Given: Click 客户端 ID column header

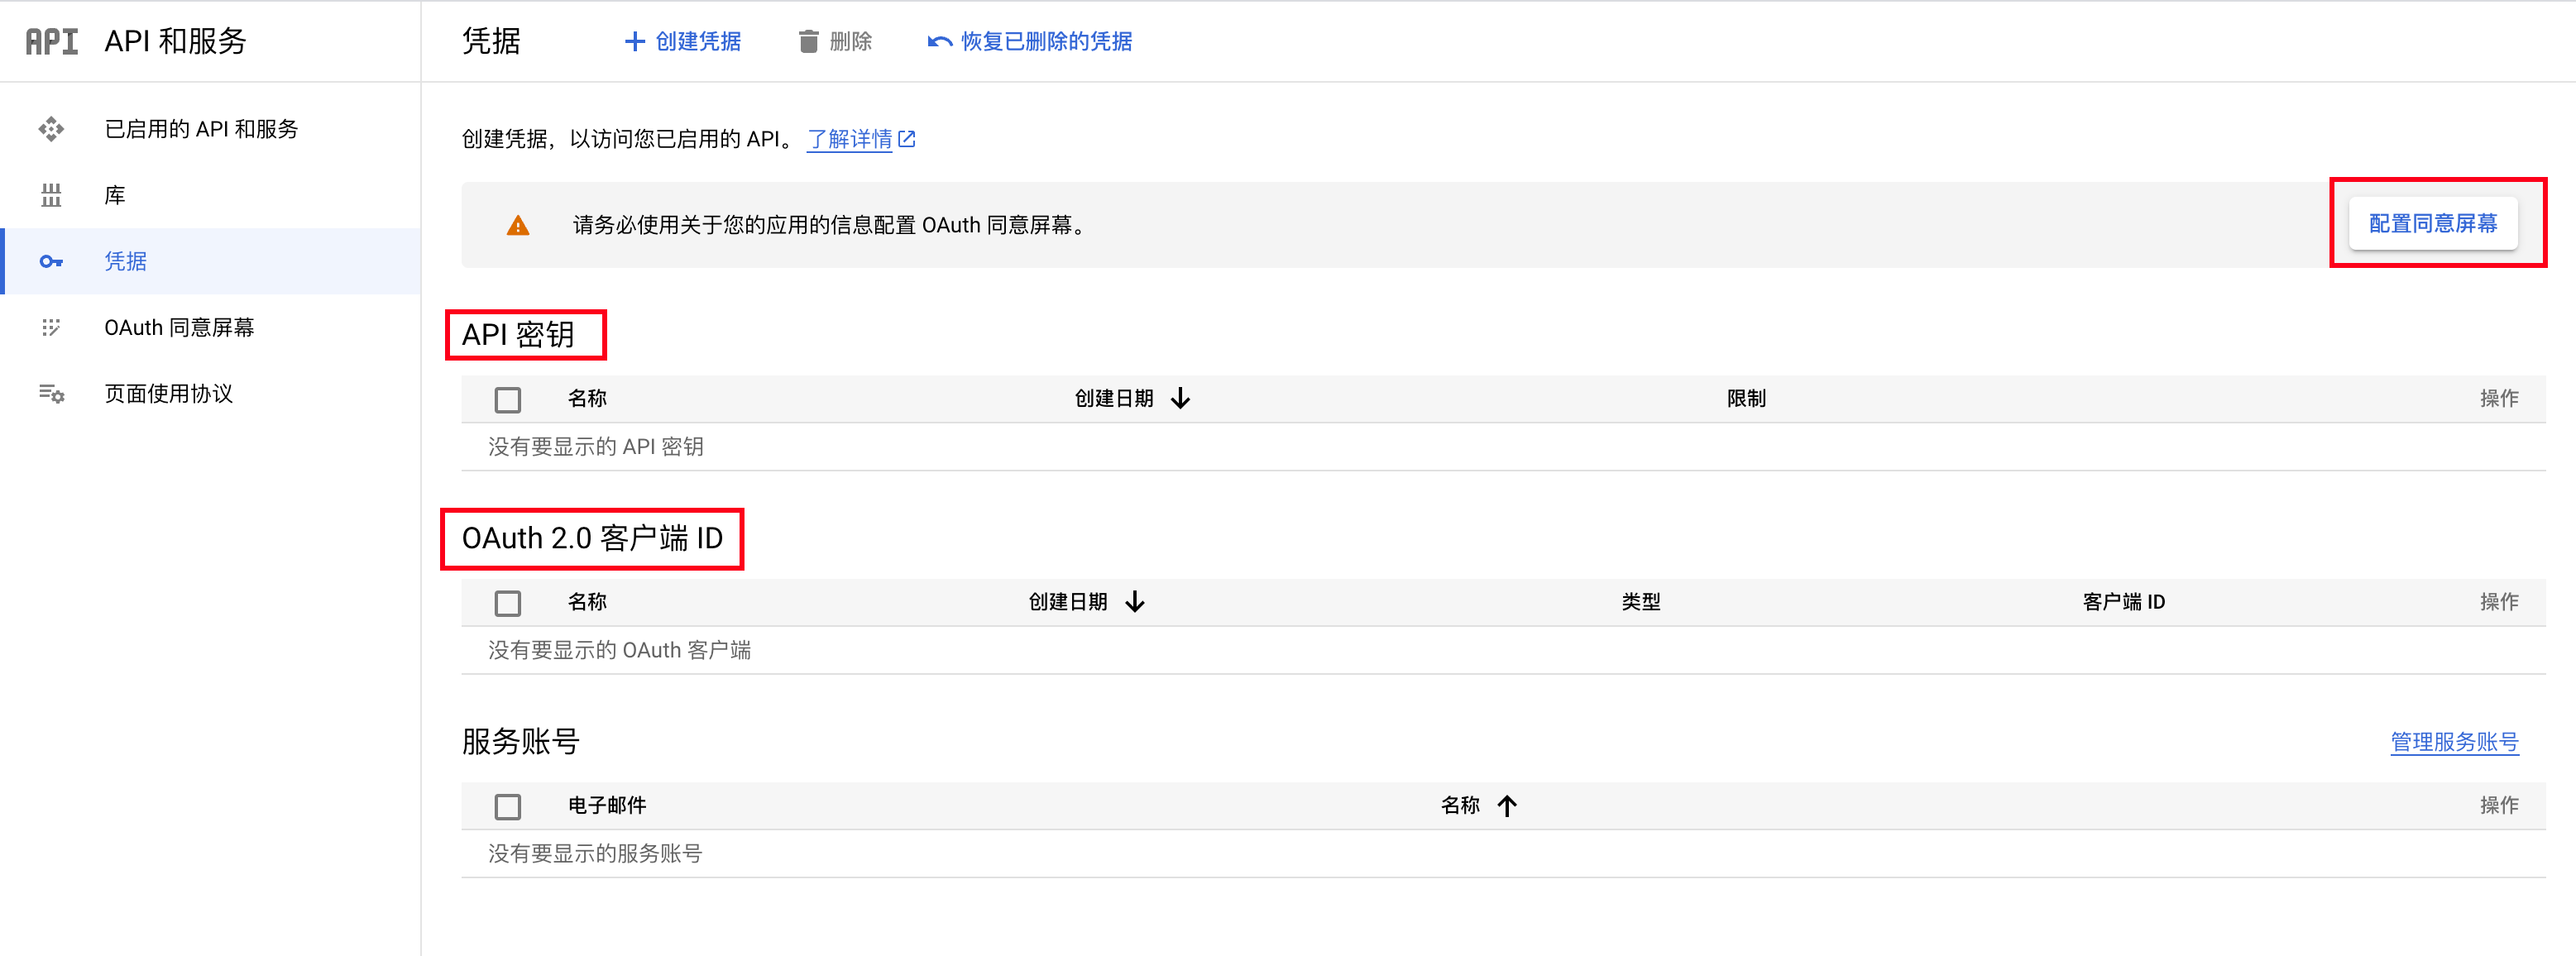Looking at the screenshot, I should pos(2124,602).
